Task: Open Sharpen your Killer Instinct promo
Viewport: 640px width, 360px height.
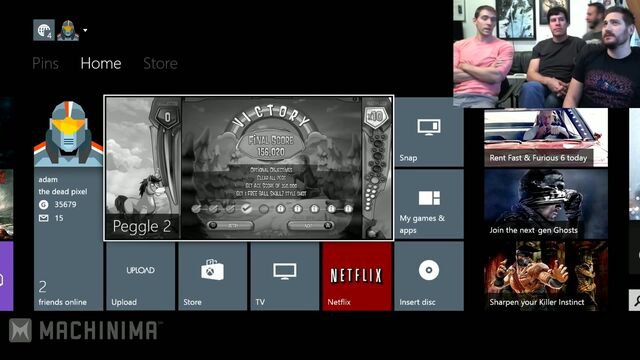Action: 546,276
